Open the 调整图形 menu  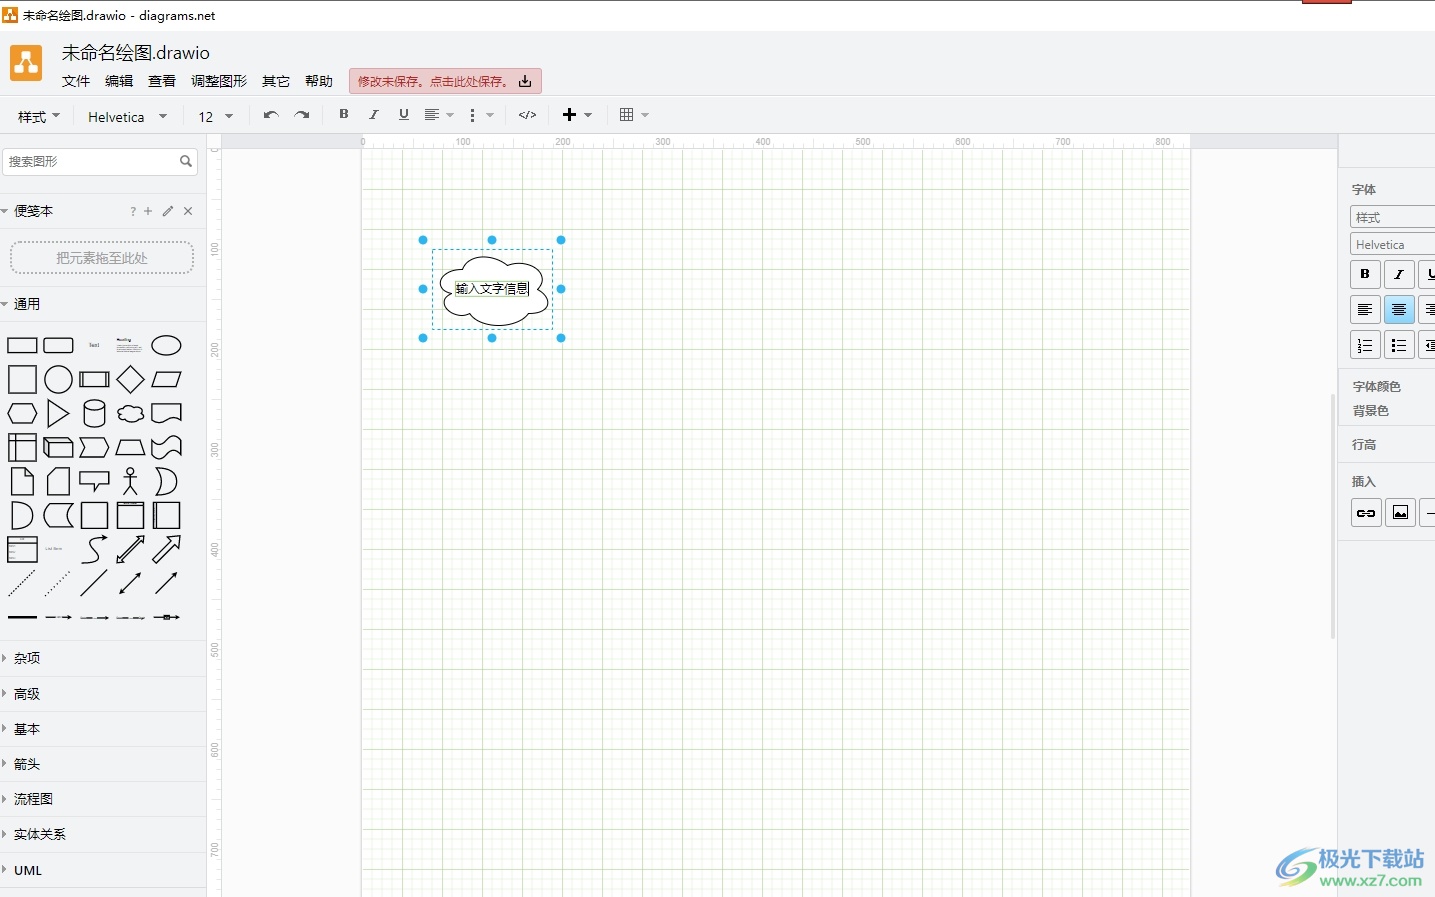[x=219, y=81]
